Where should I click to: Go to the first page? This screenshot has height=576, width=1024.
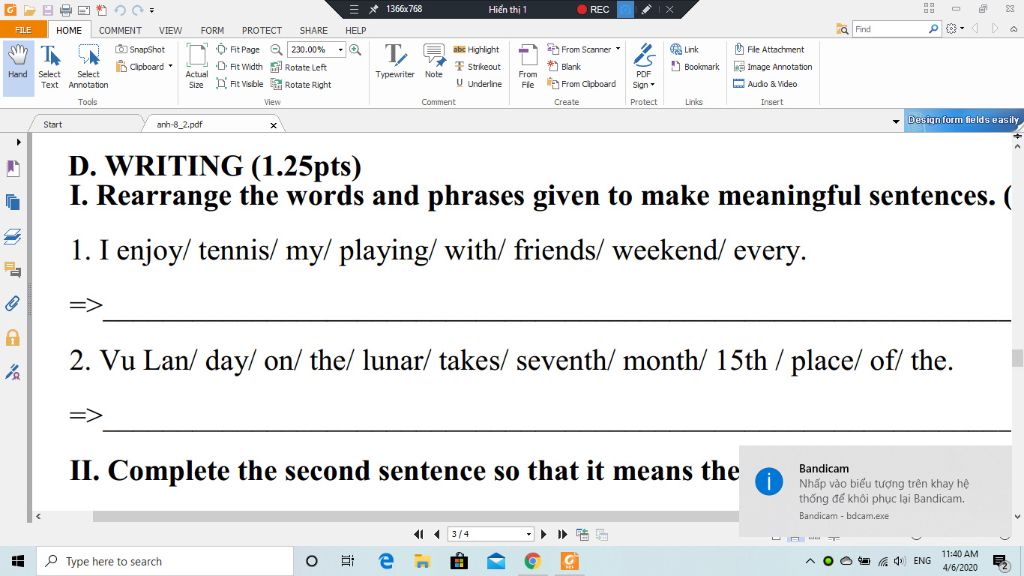tap(419, 534)
